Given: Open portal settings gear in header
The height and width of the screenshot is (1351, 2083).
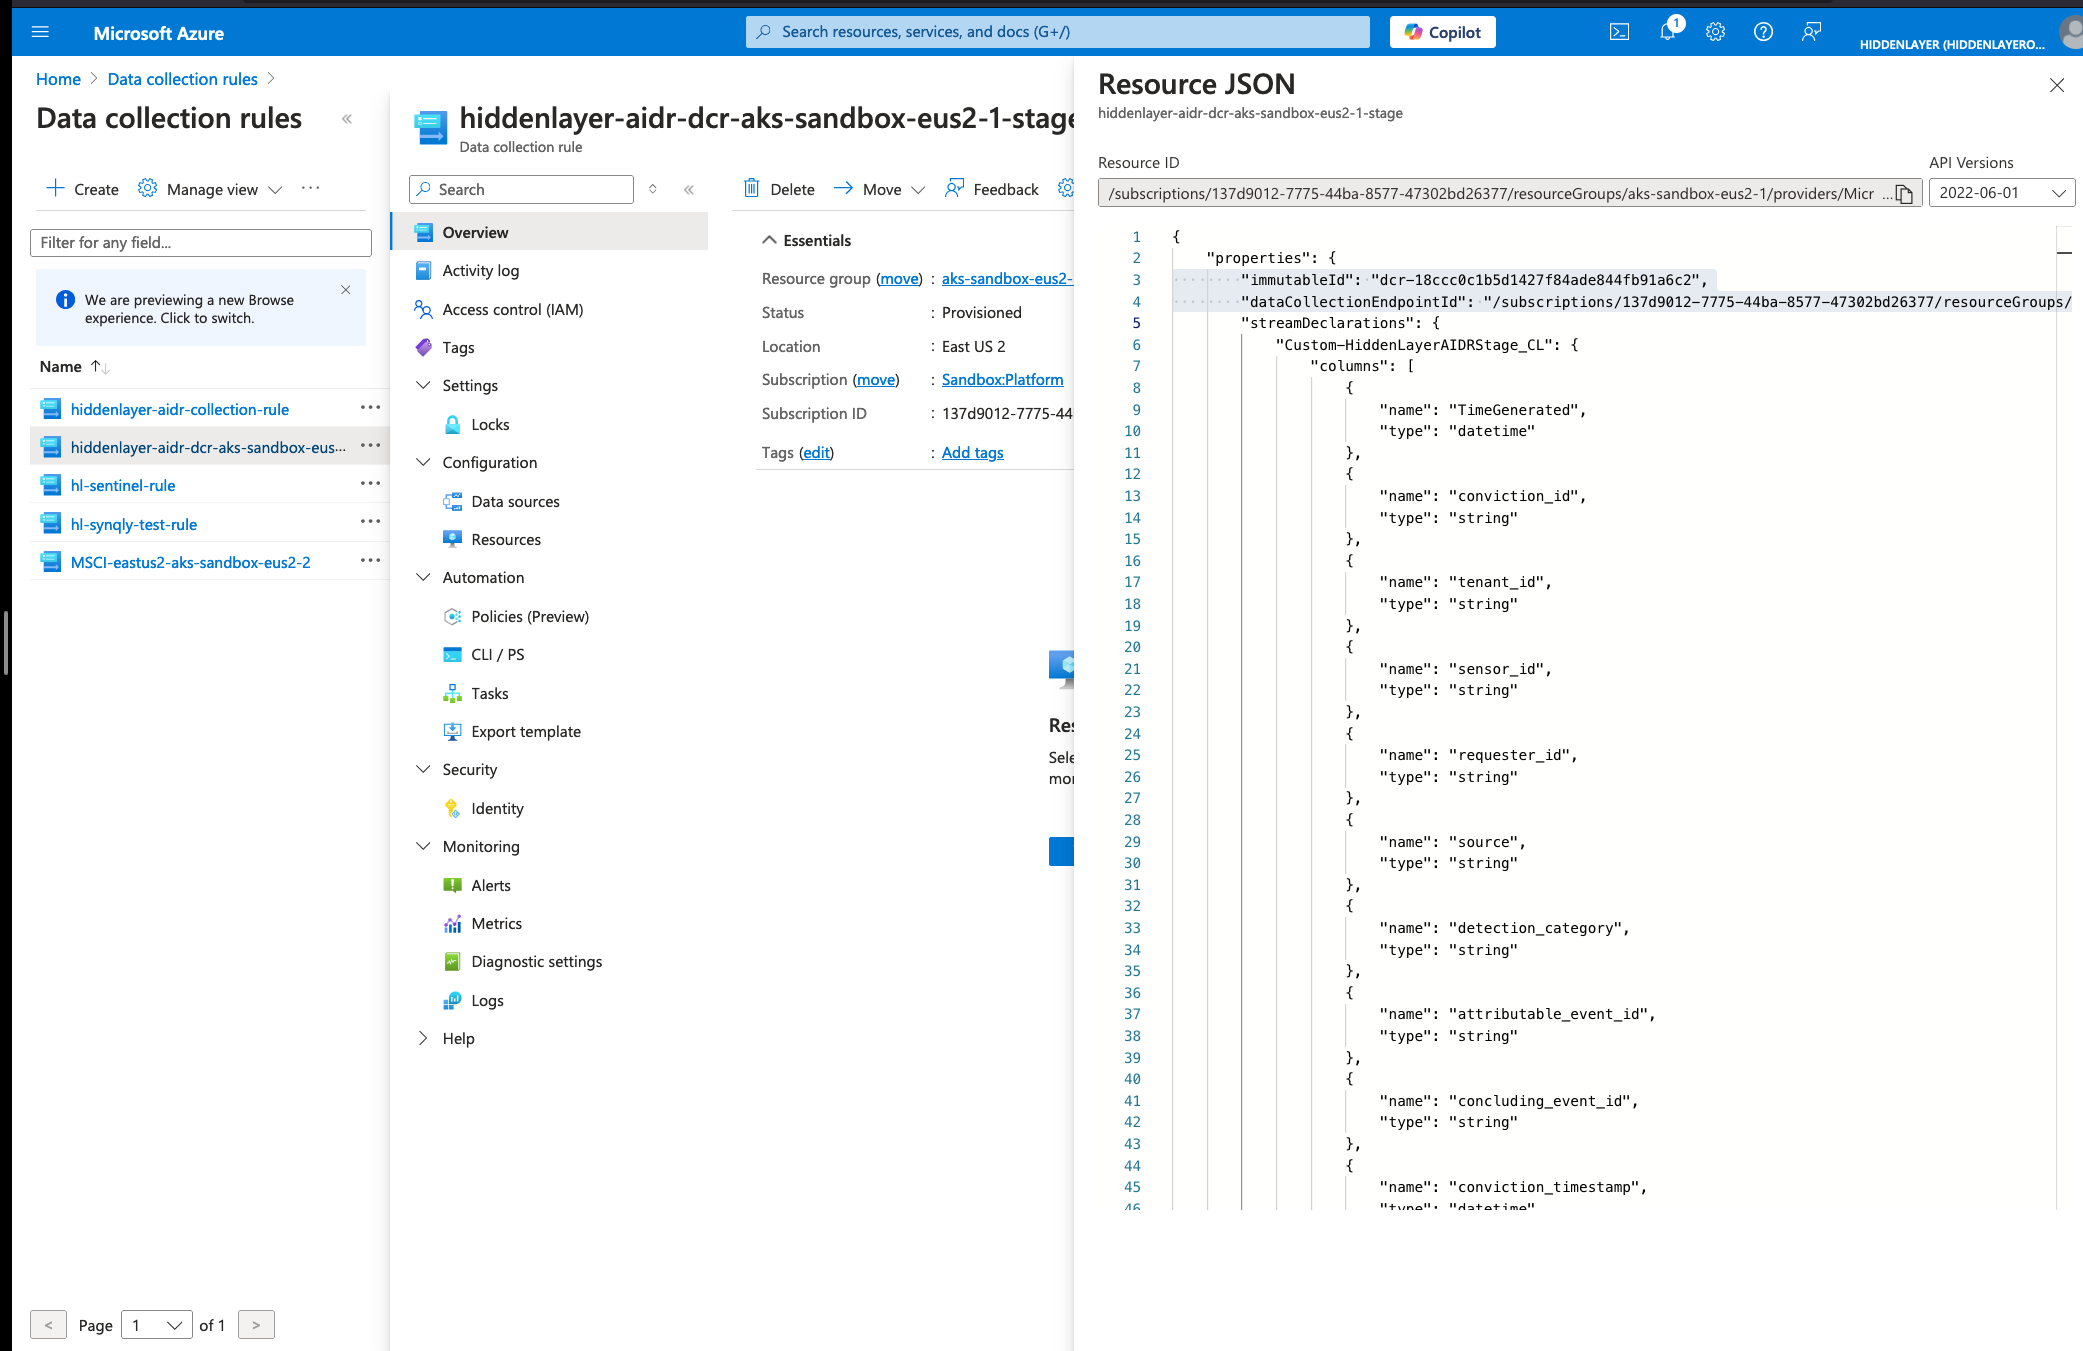Looking at the screenshot, I should pos(1715,32).
